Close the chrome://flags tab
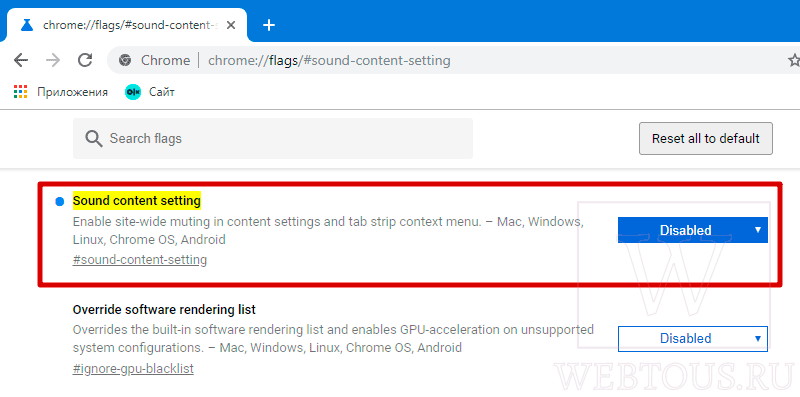 pyautogui.click(x=231, y=25)
